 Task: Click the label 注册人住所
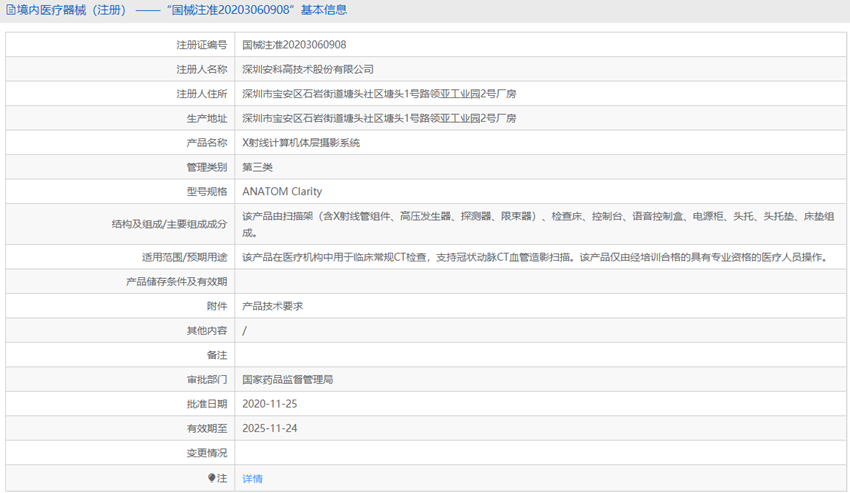click(202, 94)
